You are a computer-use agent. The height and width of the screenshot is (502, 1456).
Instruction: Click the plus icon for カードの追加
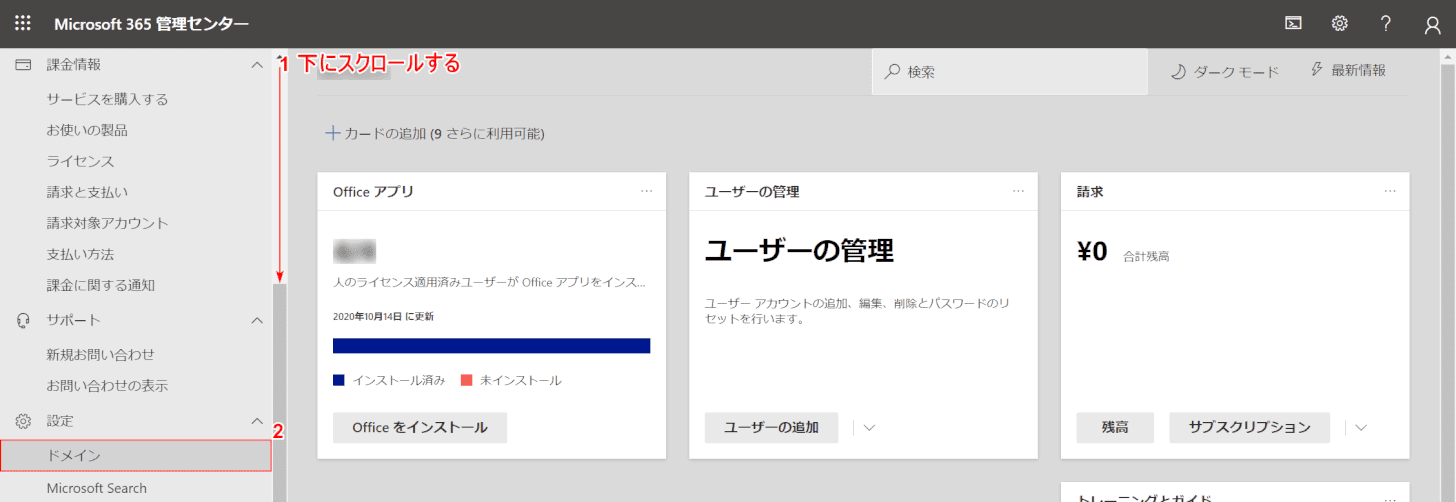pyautogui.click(x=332, y=133)
